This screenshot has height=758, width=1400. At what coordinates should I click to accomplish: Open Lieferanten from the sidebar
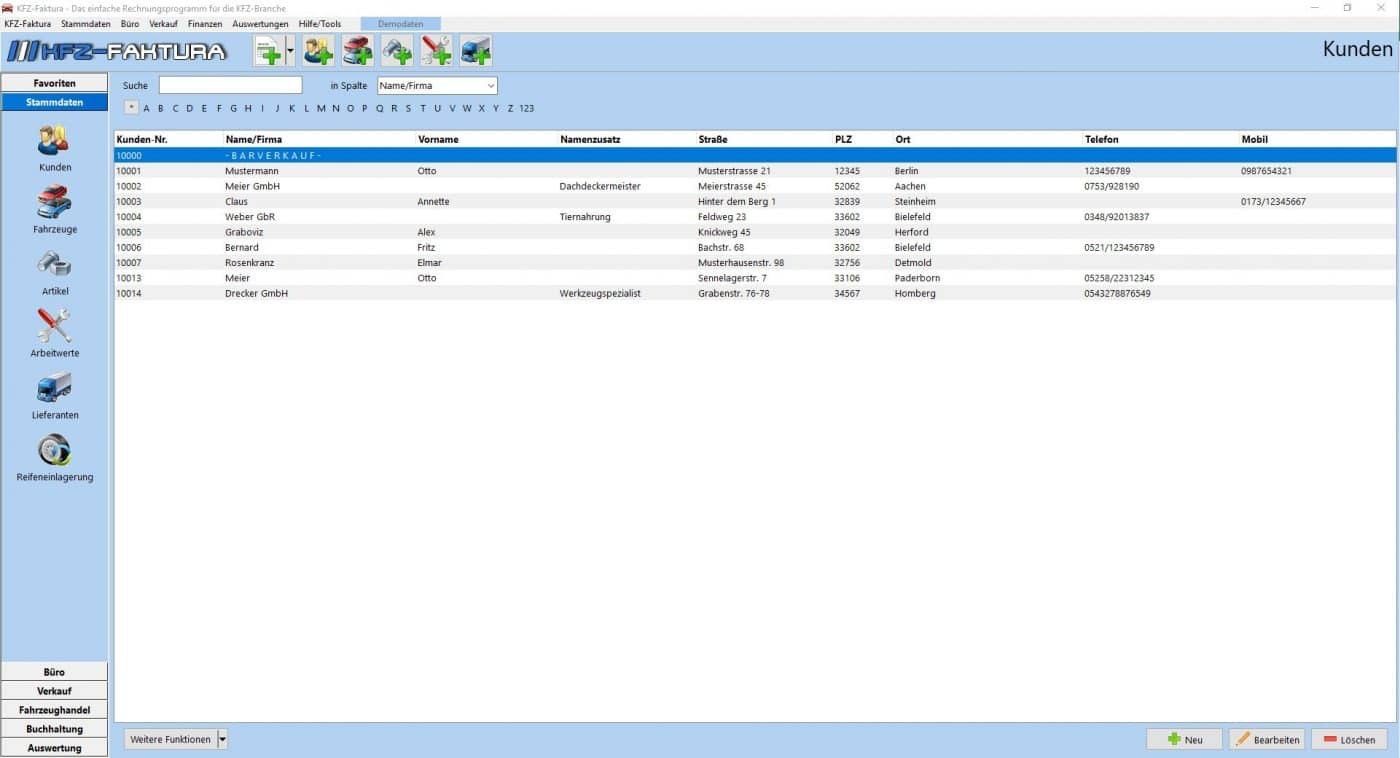[x=54, y=396]
